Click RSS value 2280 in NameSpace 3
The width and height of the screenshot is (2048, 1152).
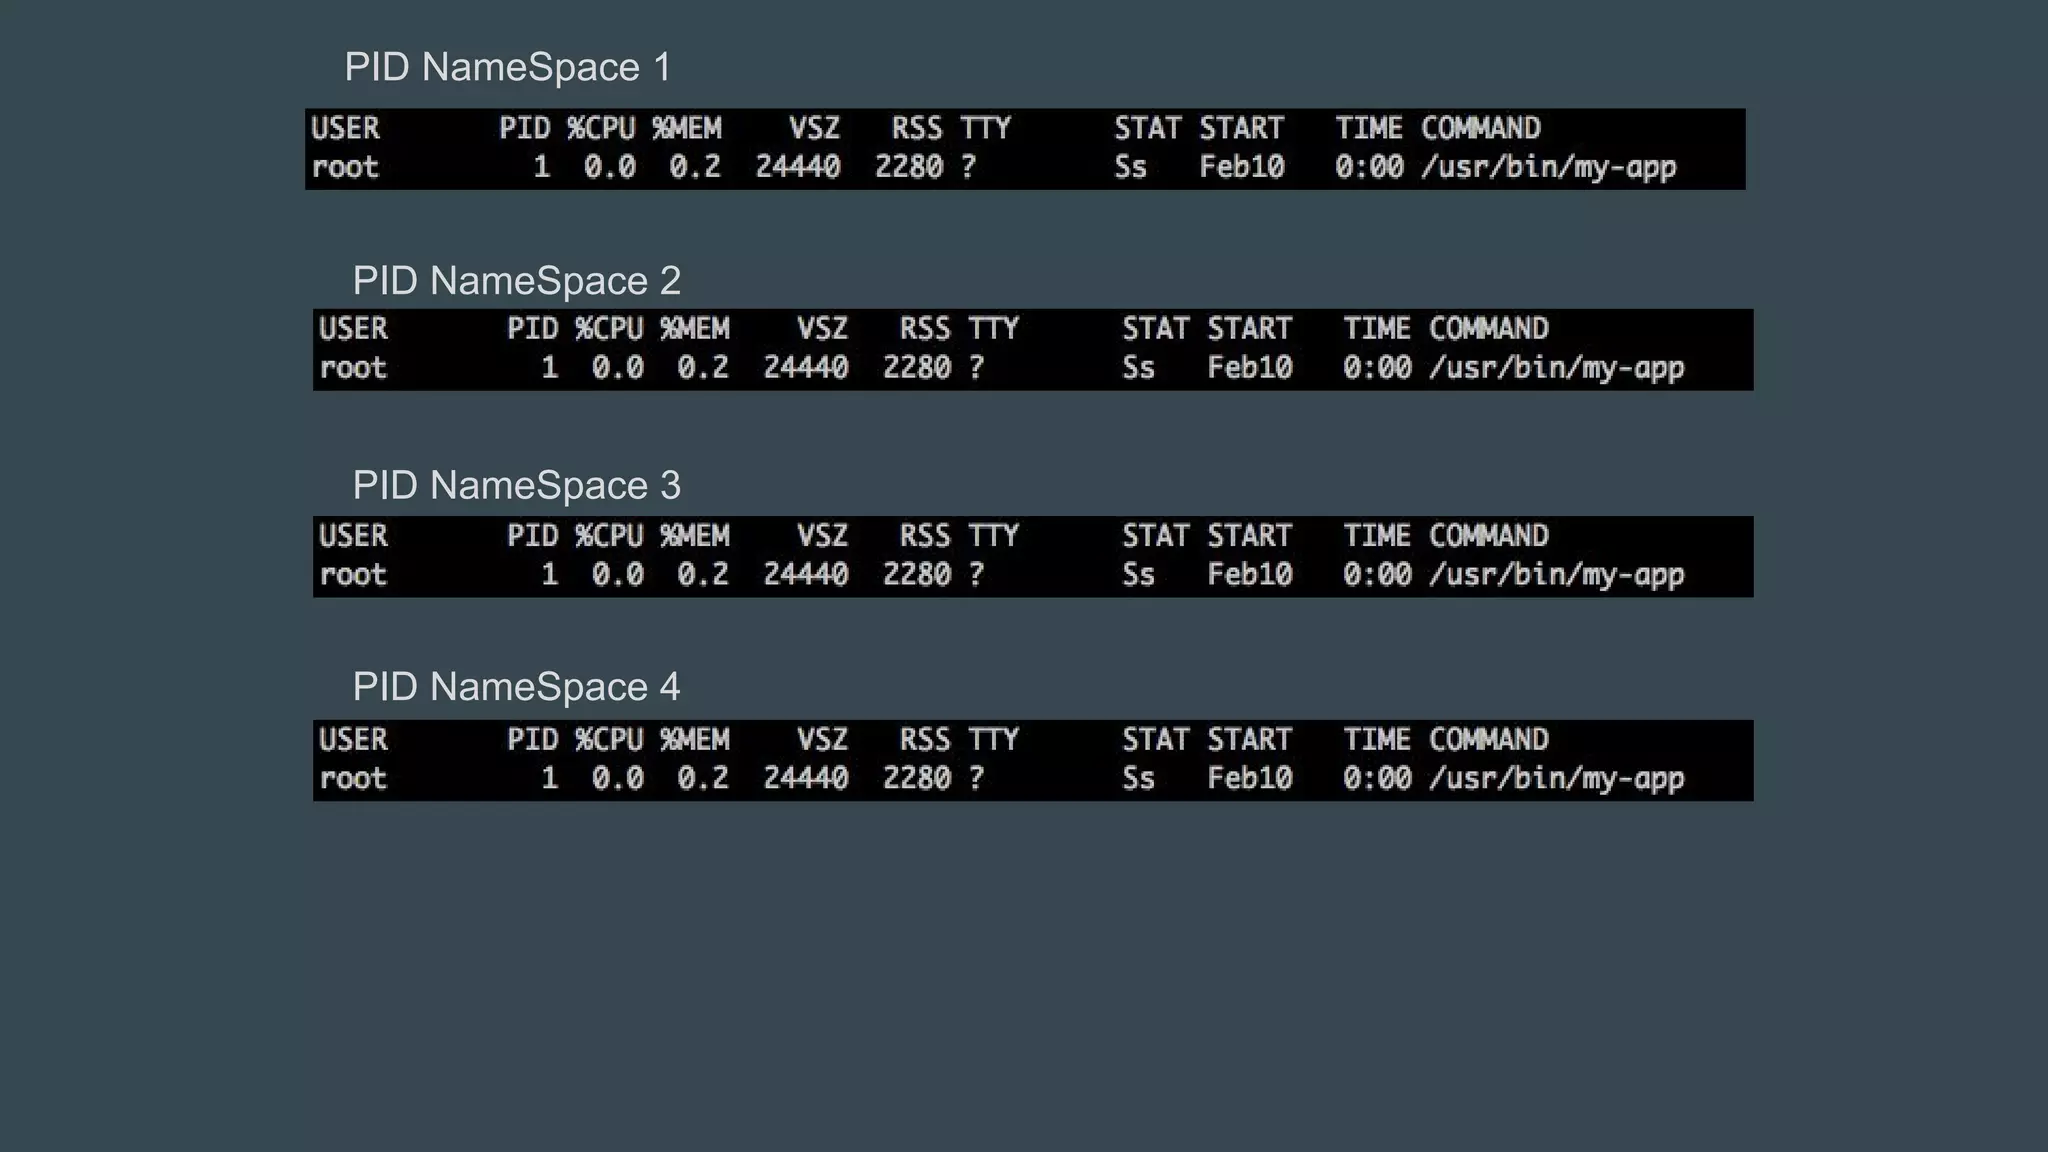click(x=917, y=575)
